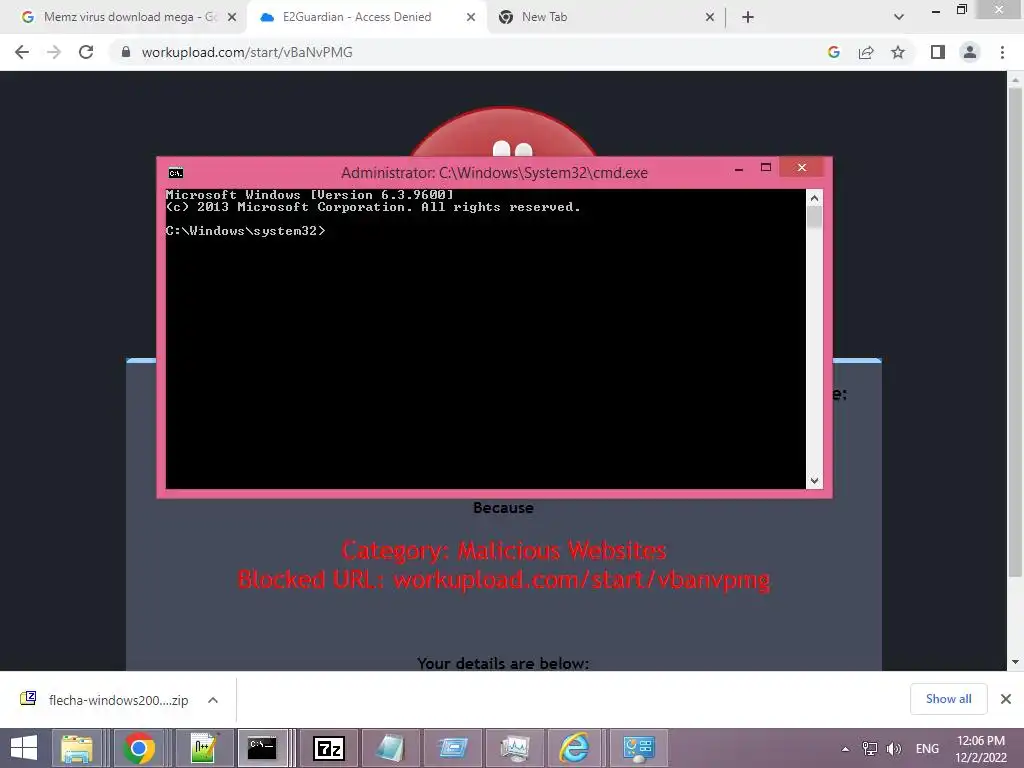The width and height of the screenshot is (1024, 768).
Task: Close the Administrator cmd.exe window
Action: click(802, 168)
